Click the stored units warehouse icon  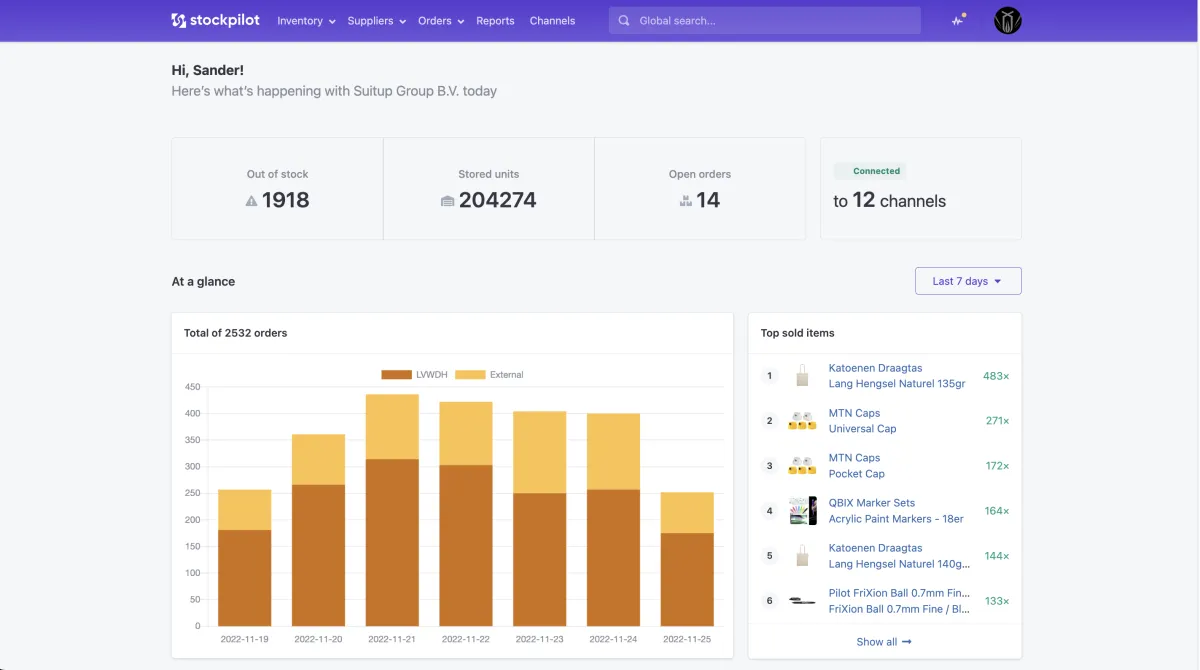point(447,201)
